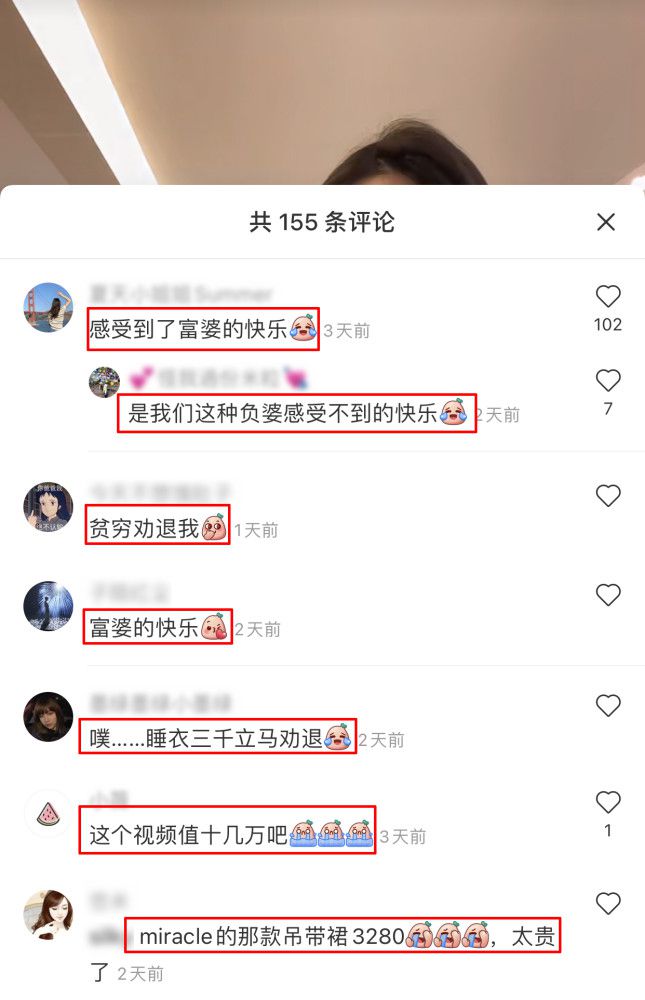Viewport: 645px width, 1000px height.
Task: Open Golden Gate bridge avatar profile
Action: (x=48, y=307)
